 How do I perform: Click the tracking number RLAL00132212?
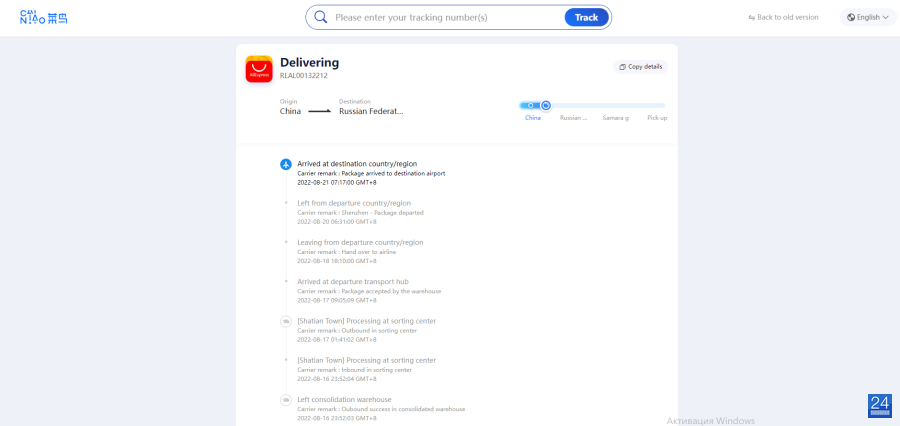point(304,75)
